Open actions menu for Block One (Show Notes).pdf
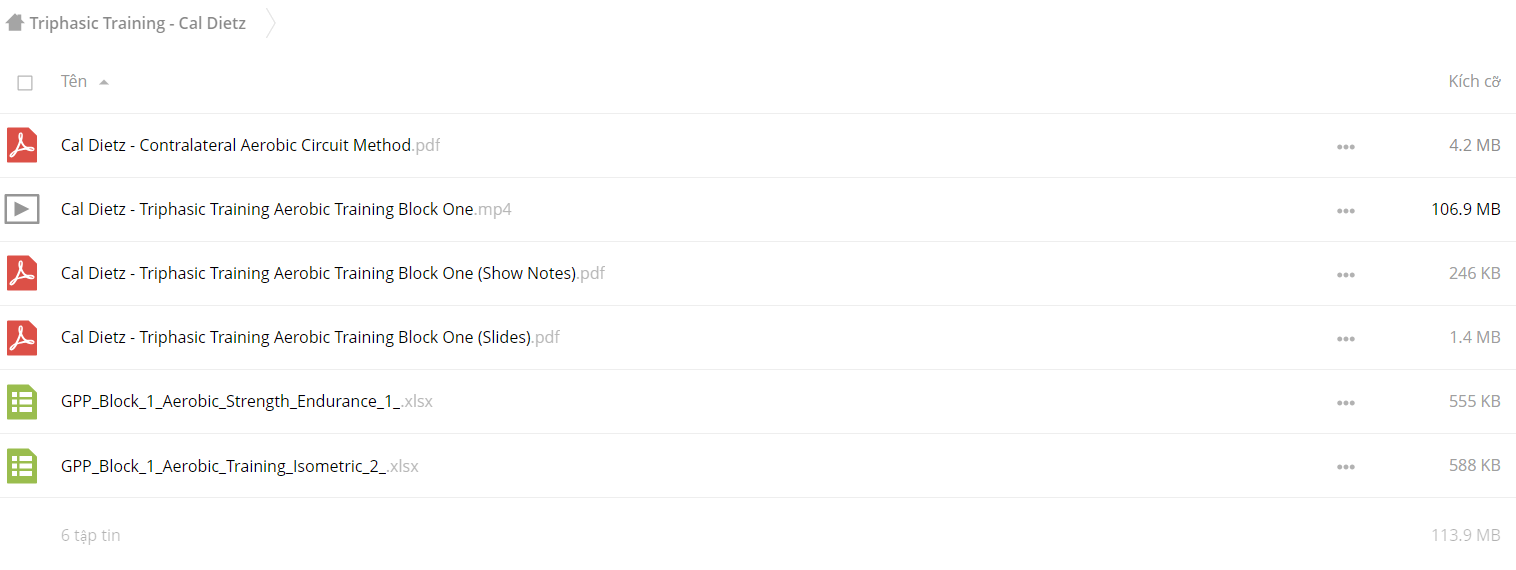Image resolution: width=1516 pixels, height=570 pixels. tap(1346, 275)
